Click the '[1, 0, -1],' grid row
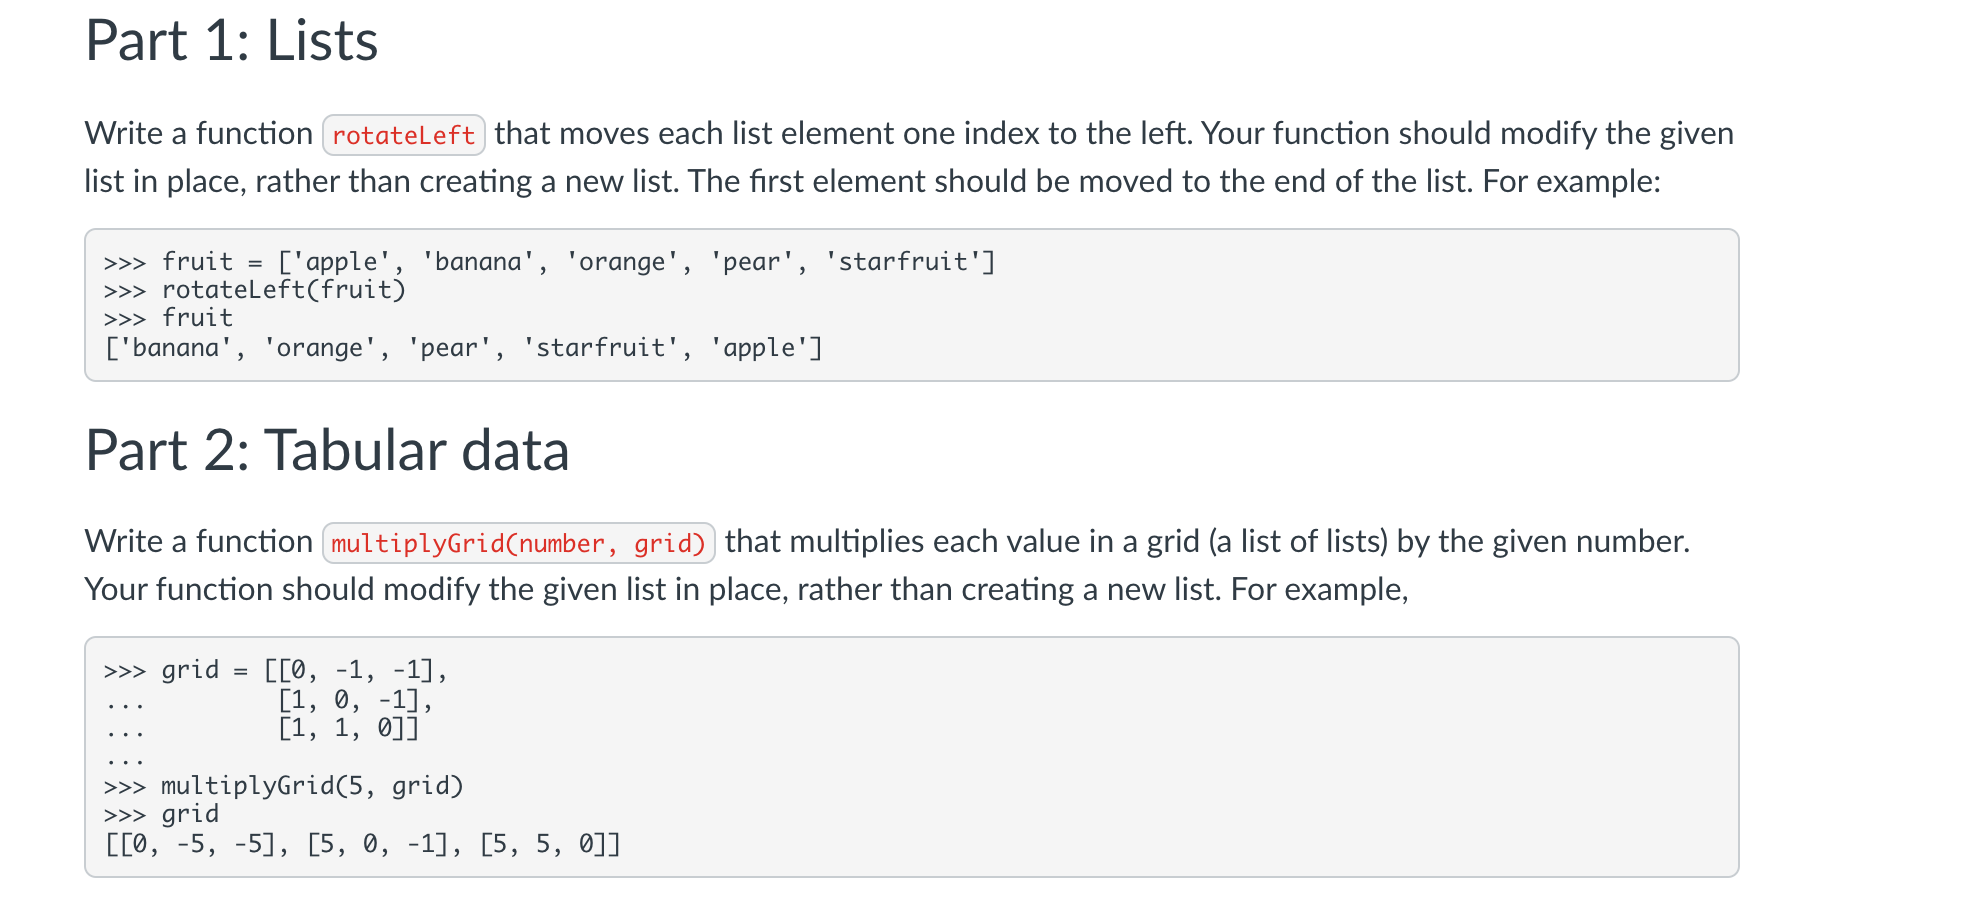The width and height of the screenshot is (1974, 898). click(x=355, y=699)
